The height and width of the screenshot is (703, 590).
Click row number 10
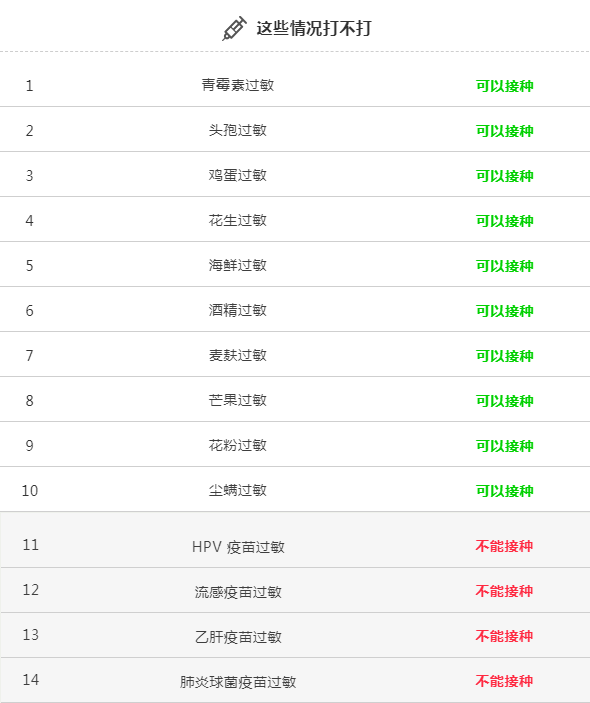click(x=30, y=490)
